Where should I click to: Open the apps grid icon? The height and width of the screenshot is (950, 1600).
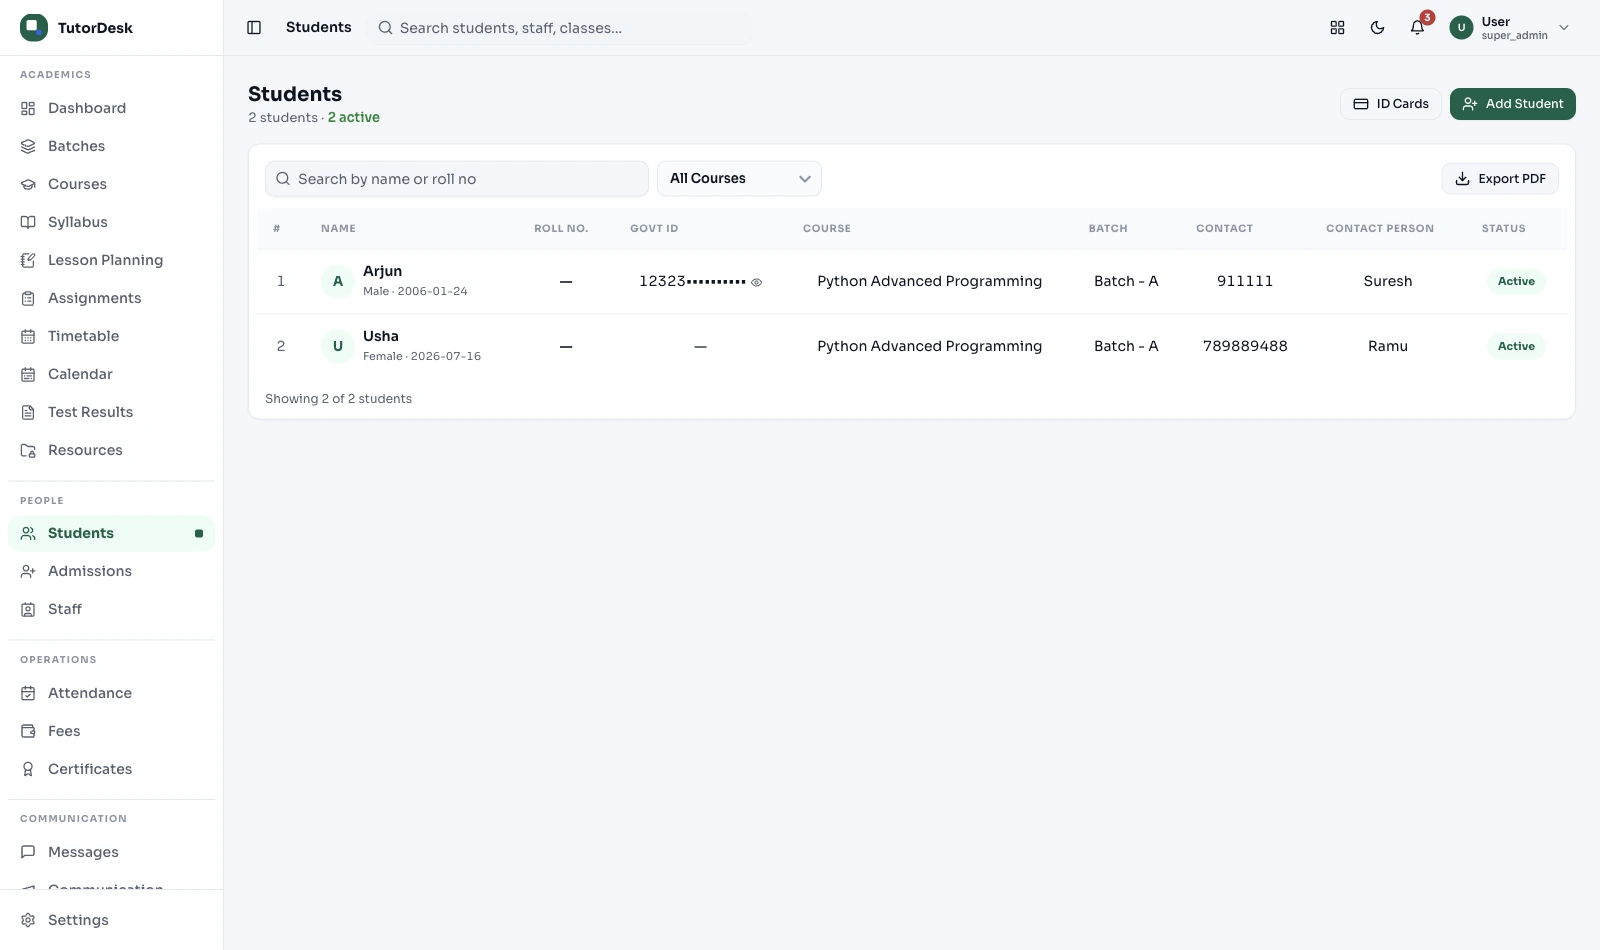click(x=1337, y=28)
